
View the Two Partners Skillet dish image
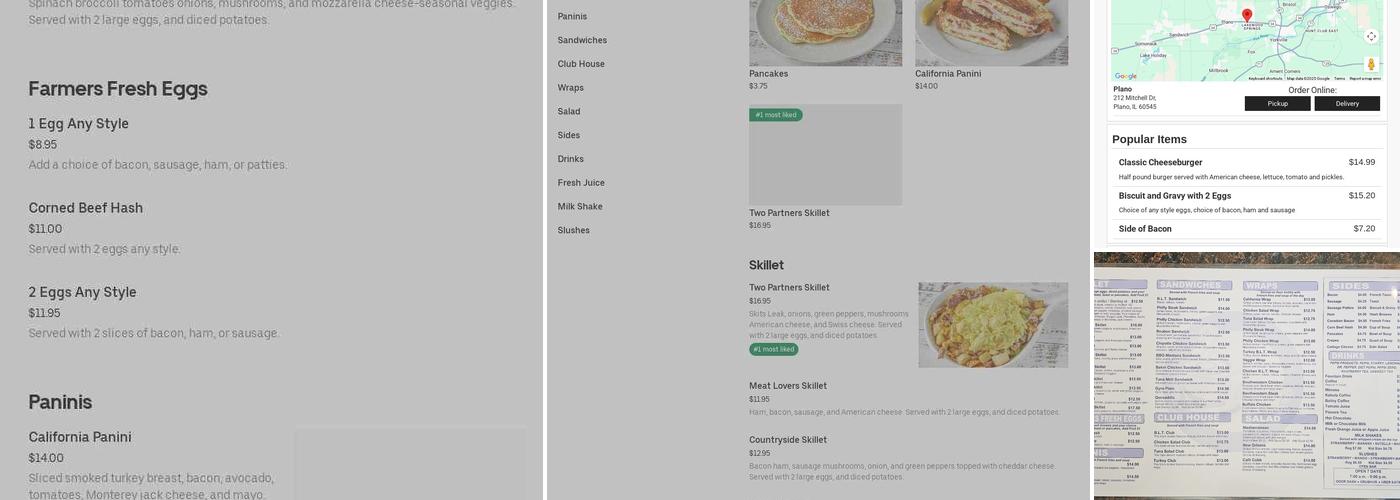tap(993, 324)
